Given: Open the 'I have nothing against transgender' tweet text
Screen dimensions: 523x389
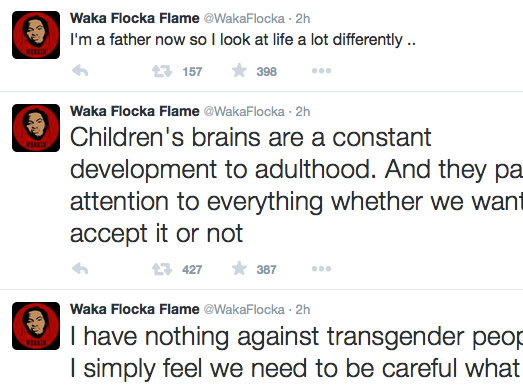Looking at the screenshot, I should [x=297, y=352].
